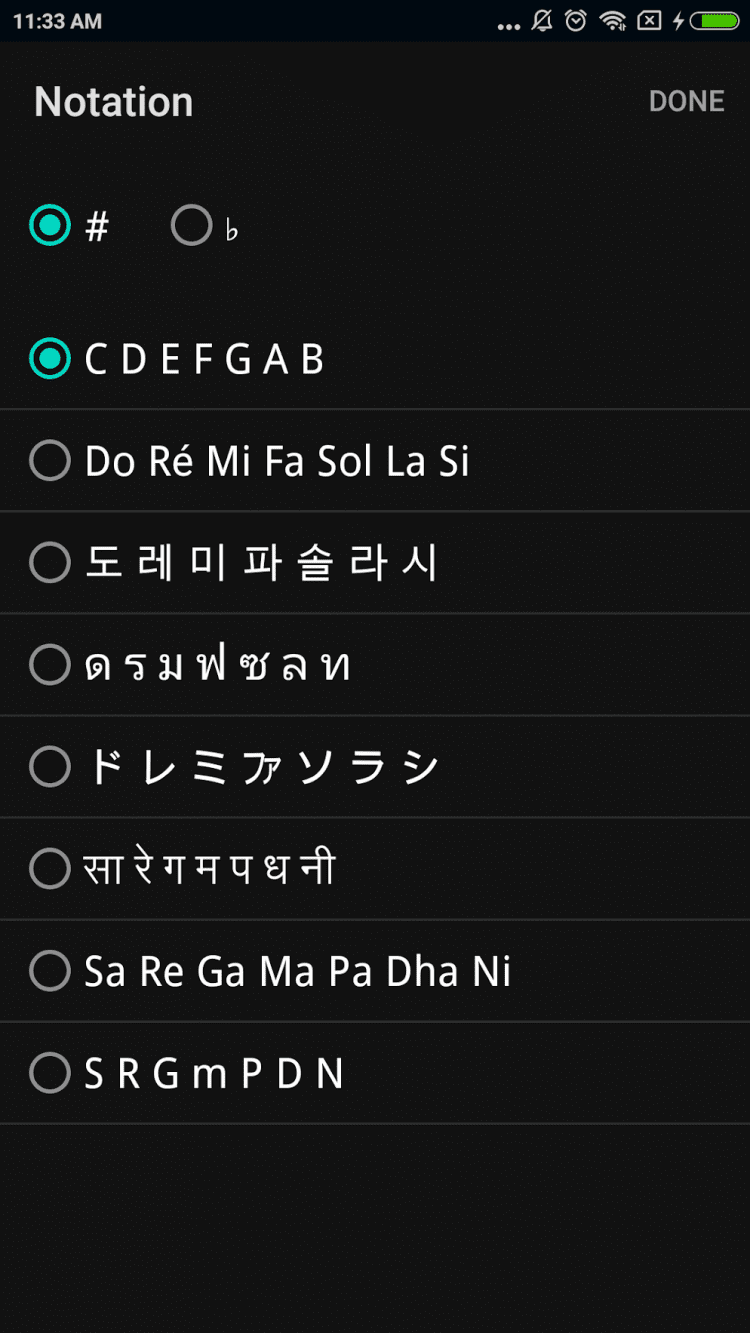
Task: Tap the muted notifications bell icon
Action: coord(542,21)
